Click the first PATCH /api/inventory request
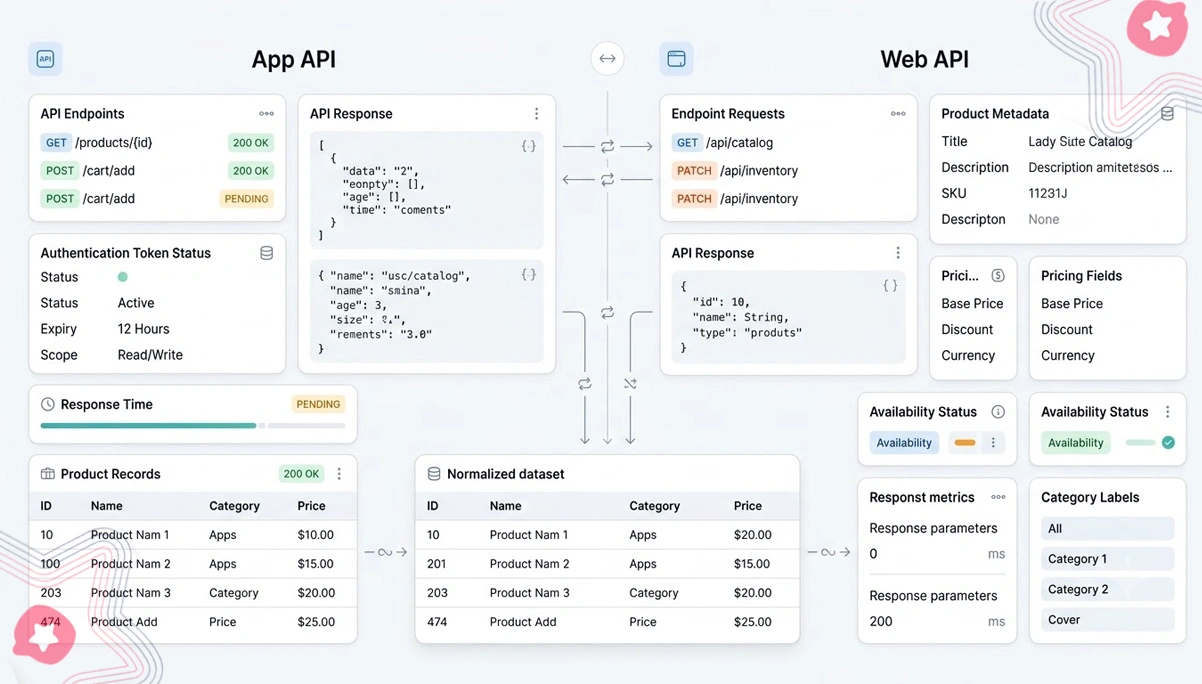Screen dimensions: 1202x684 coord(735,171)
